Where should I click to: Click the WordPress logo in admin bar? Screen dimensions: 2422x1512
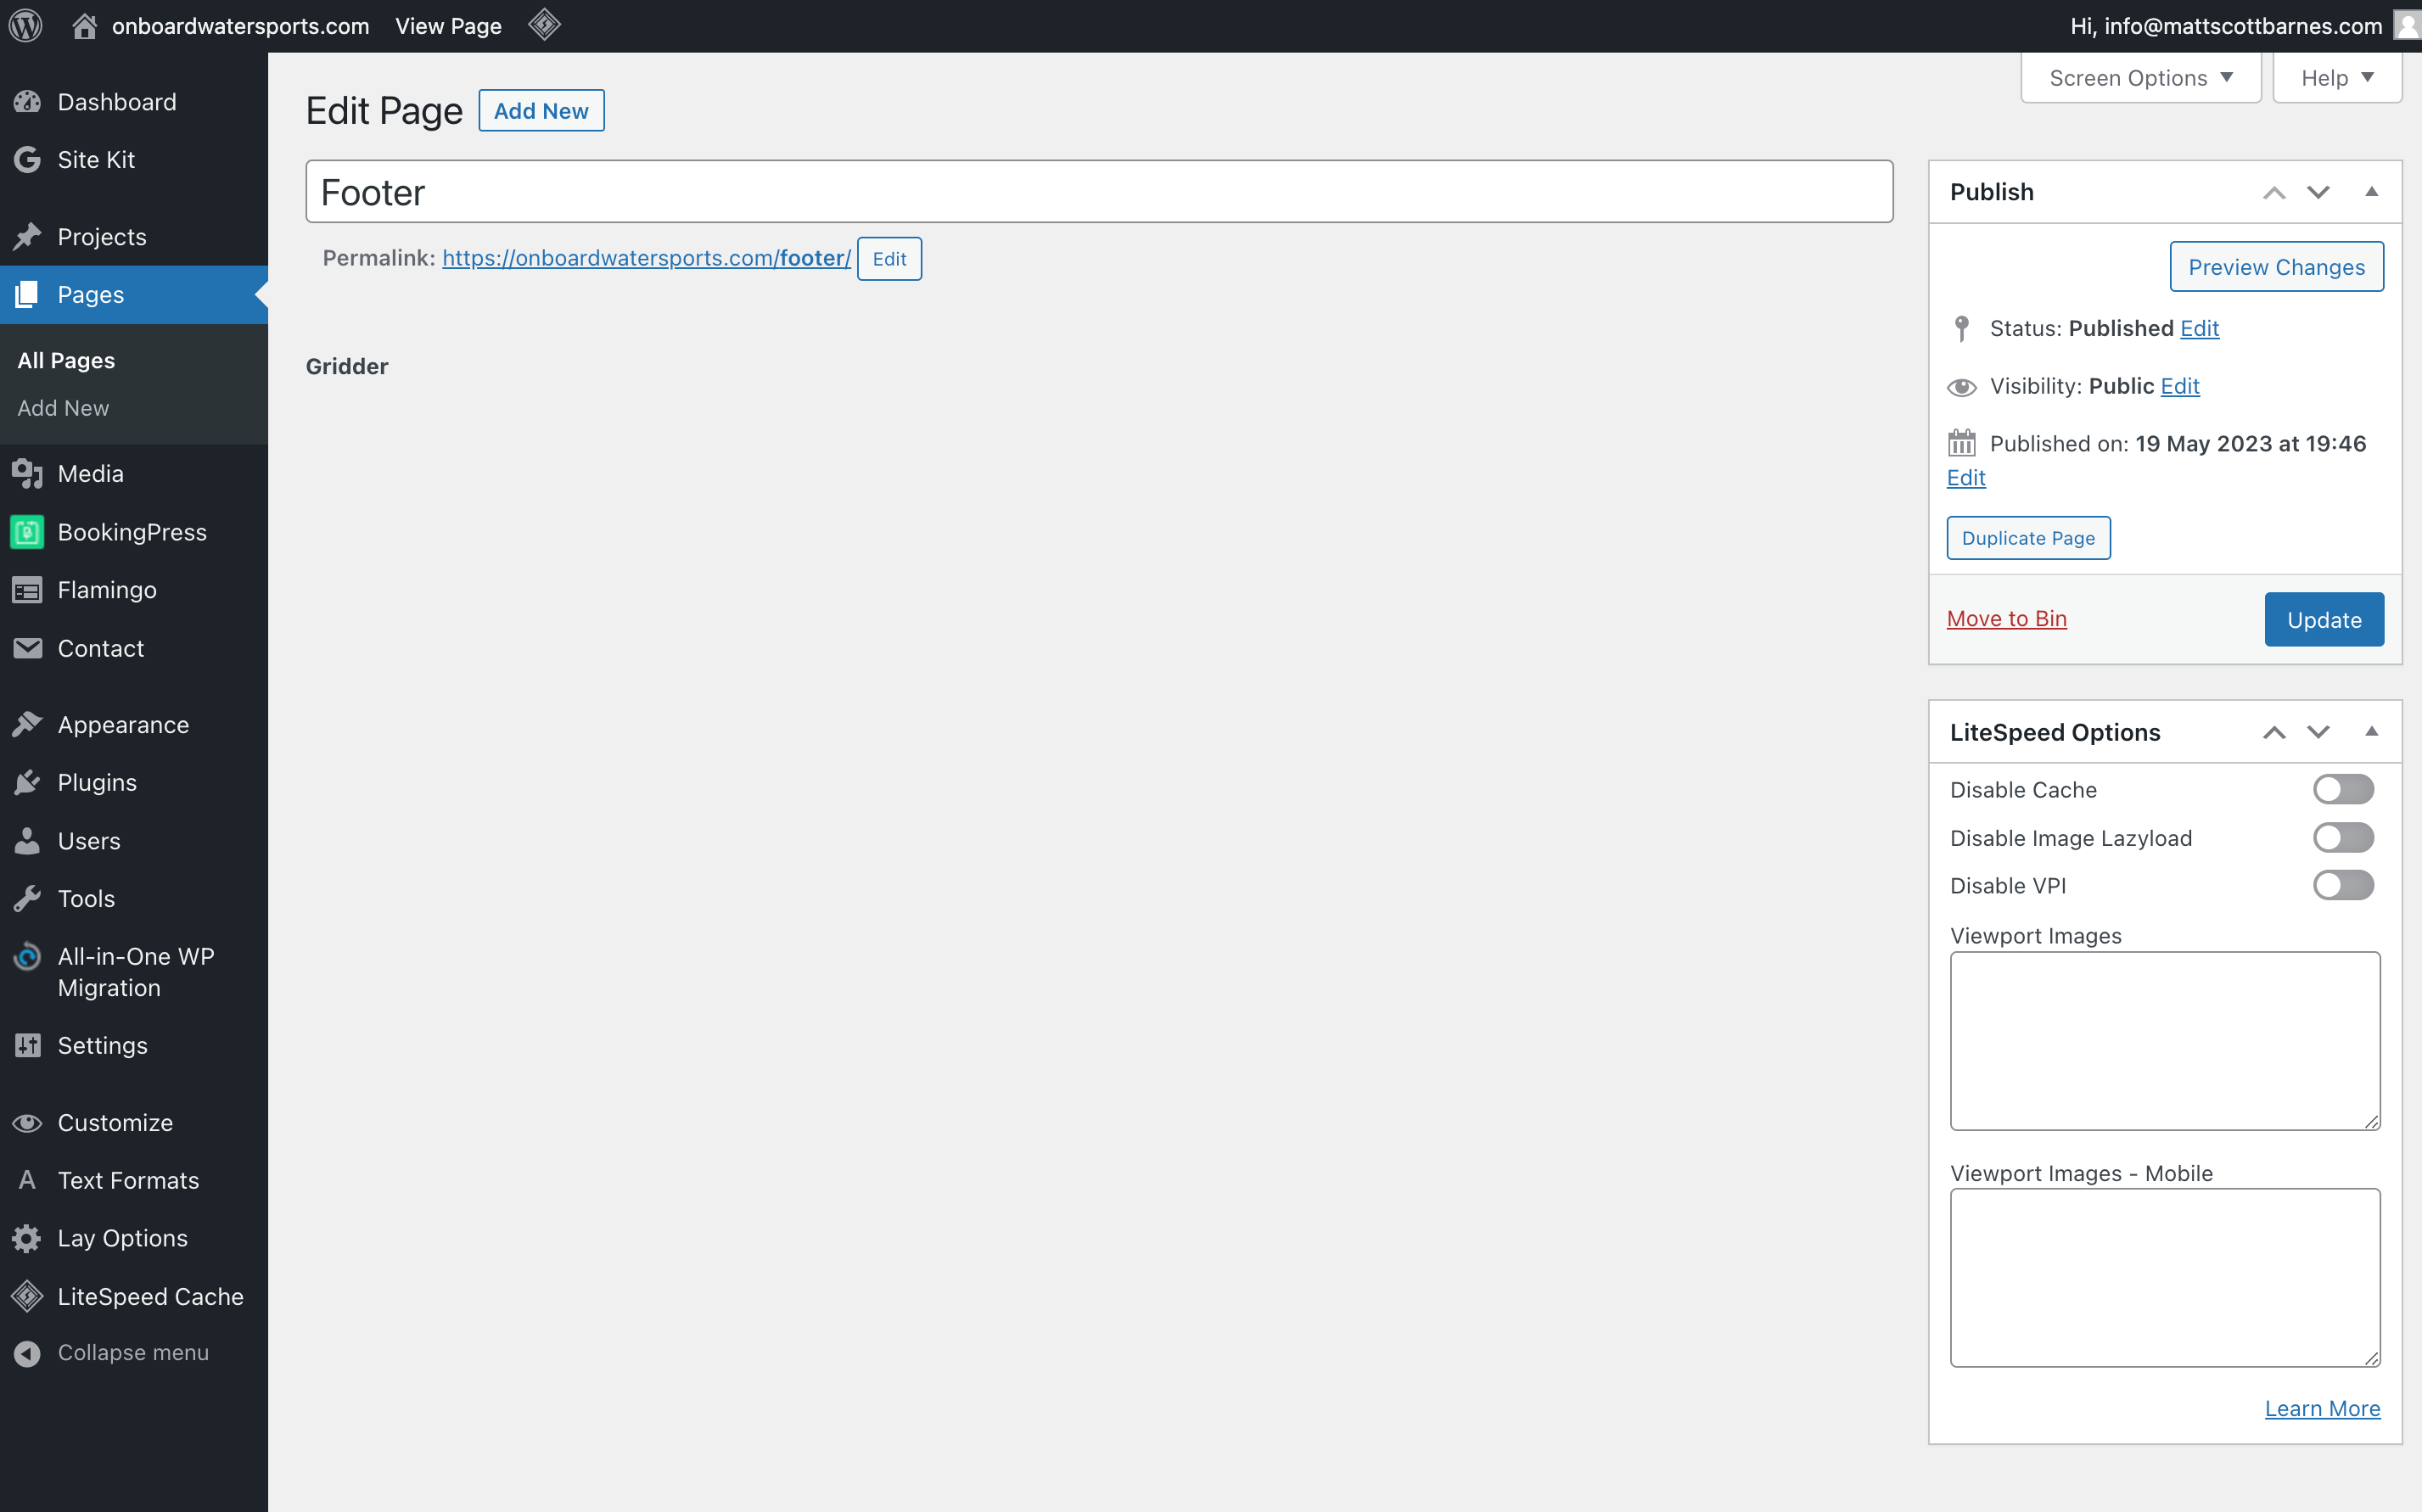click(26, 26)
